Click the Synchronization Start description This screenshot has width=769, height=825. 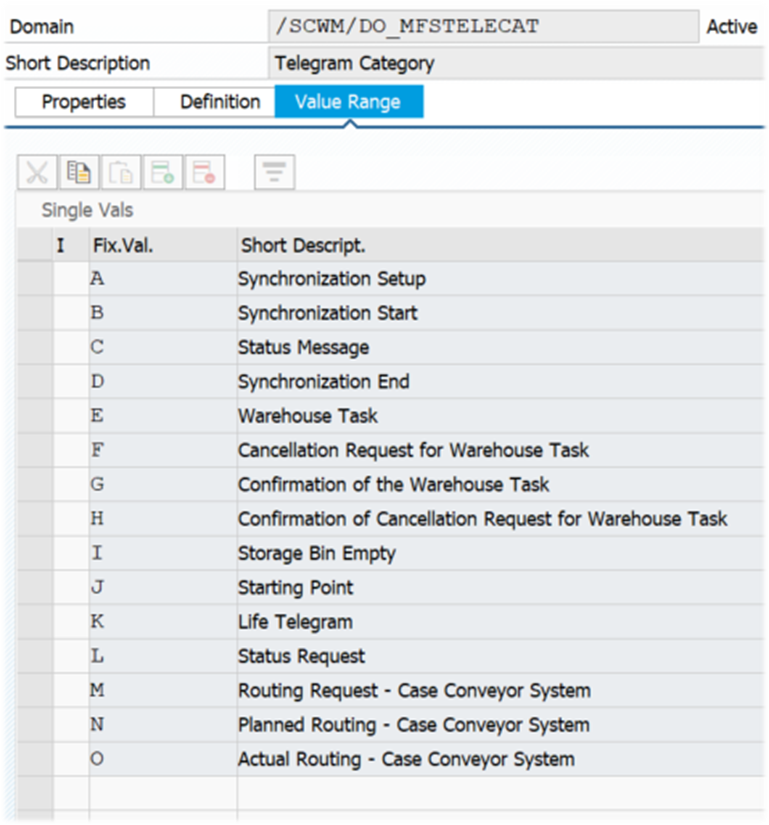point(328,313)
